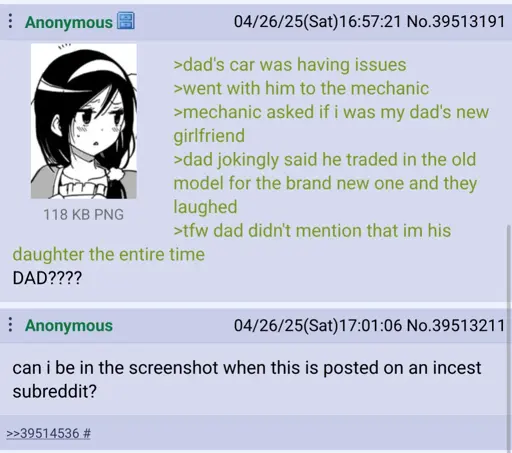Screen dimensions: 512x453
Task: Click the vertical scrollbar on the right edge
Action: [x=508, y=337]
